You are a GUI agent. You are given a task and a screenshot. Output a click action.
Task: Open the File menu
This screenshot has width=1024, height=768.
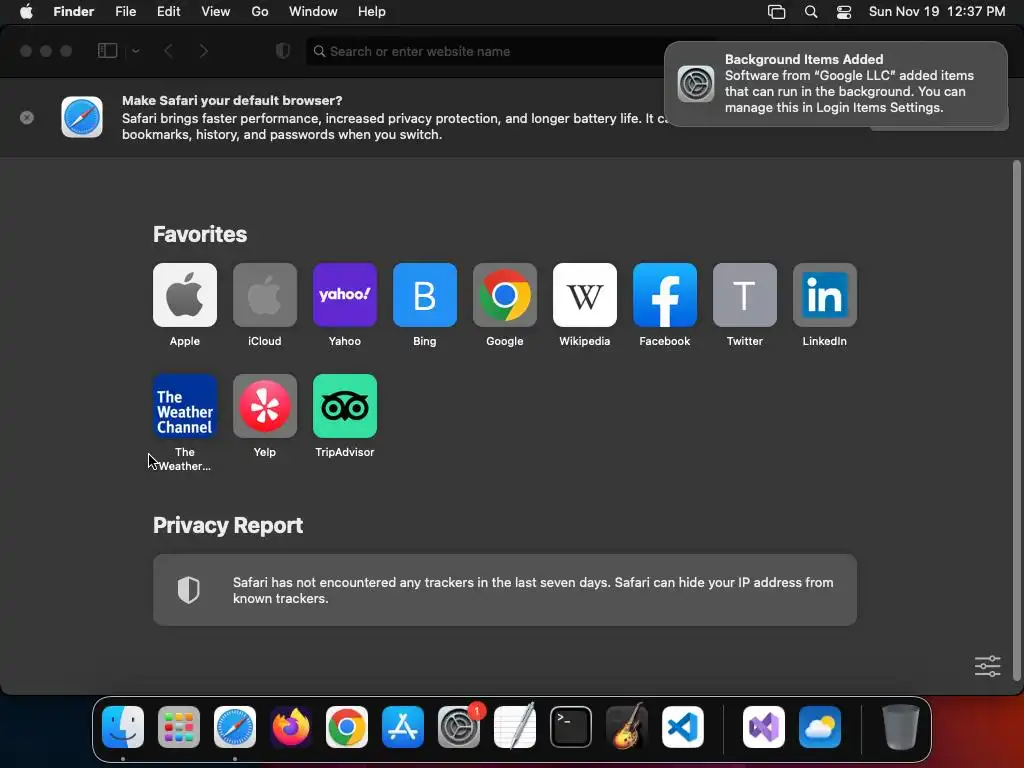pyautogui.click(x=125, y=12)
